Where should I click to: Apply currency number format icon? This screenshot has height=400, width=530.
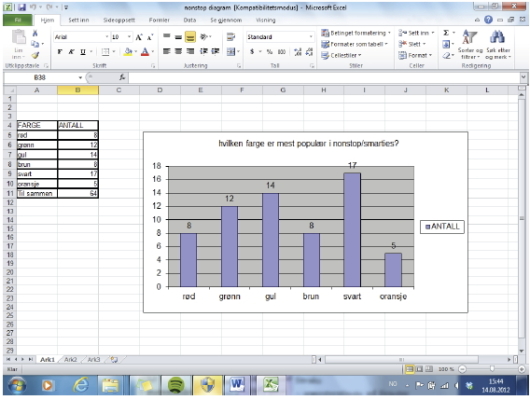pyautogui.click(x=252, y=52)
